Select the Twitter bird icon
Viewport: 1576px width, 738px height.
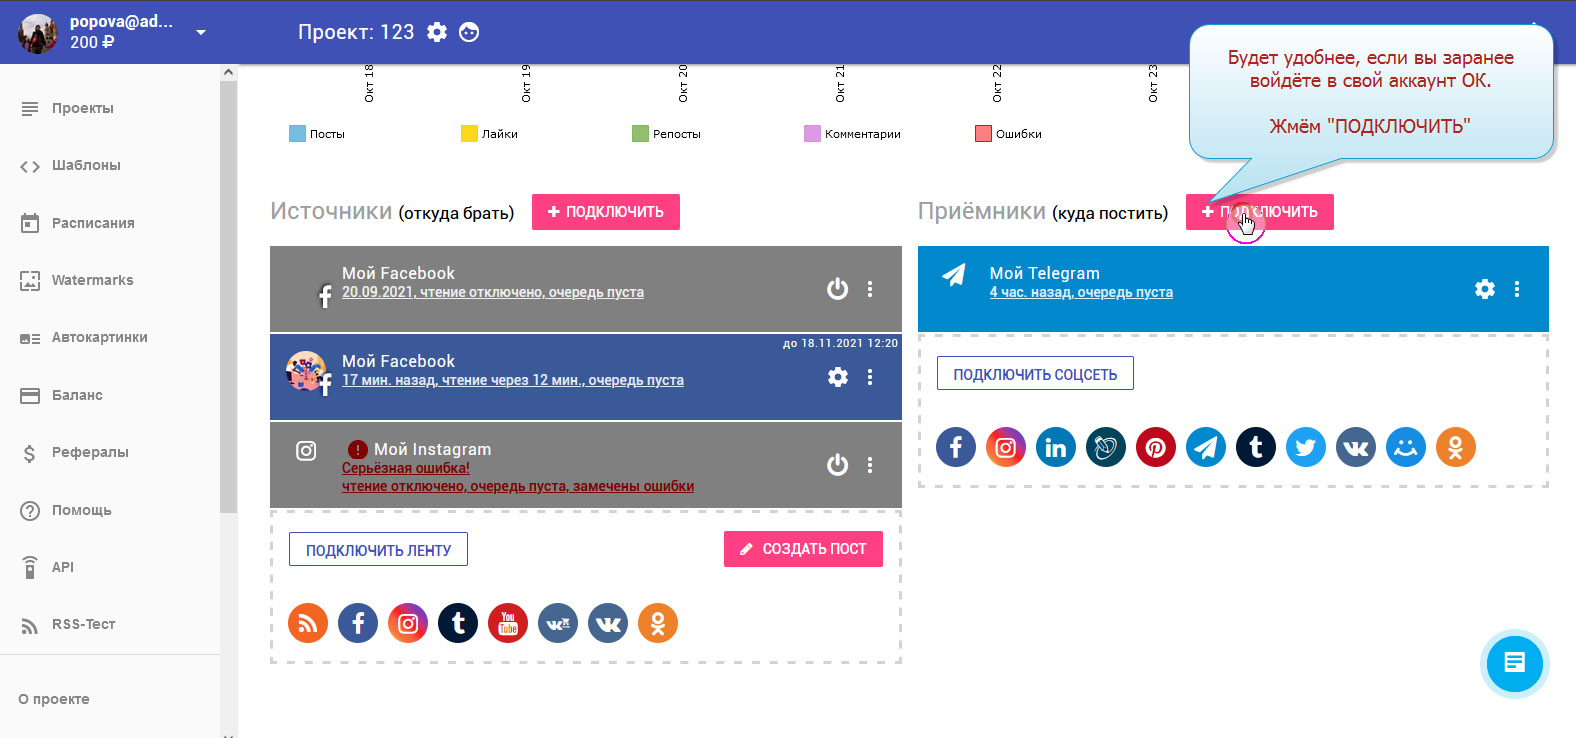tap(1305, 447)
